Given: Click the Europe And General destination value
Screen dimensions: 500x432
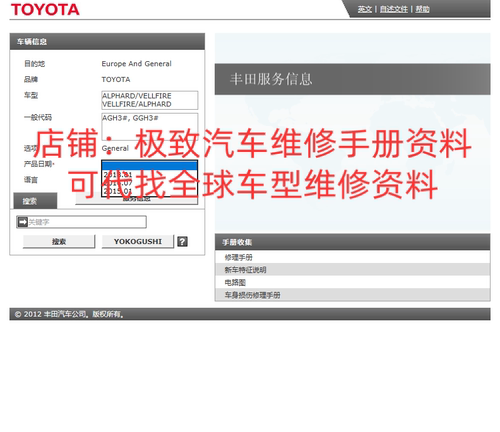Looking at the screenshot, I should pos(136,64).
